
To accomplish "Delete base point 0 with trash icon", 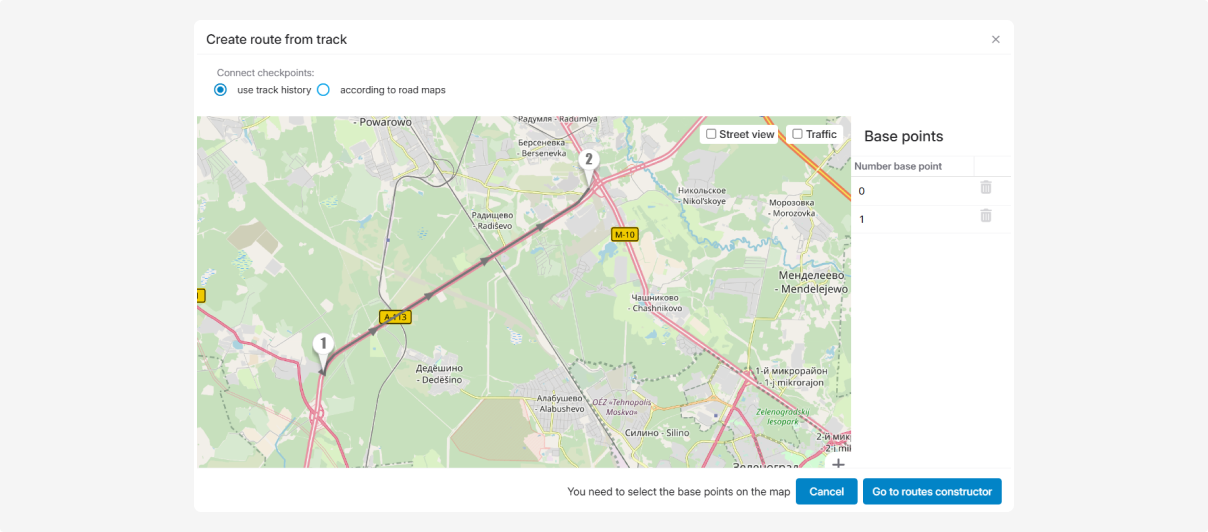I will (x=985, y=188).
